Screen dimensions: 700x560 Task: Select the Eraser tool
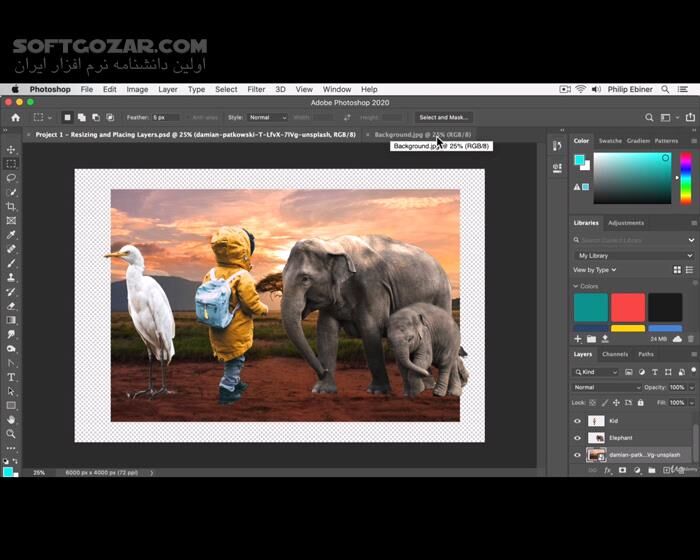(11, 306)
